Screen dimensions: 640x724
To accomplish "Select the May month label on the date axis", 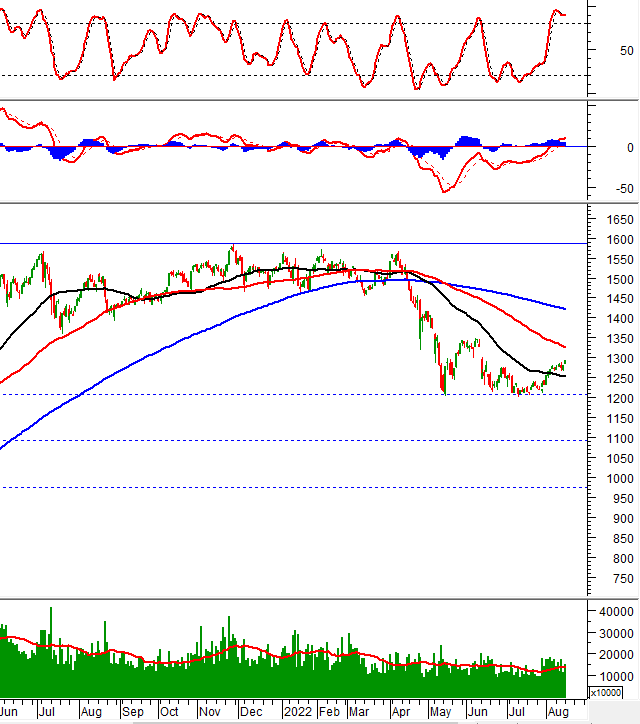I will [441, 712].
